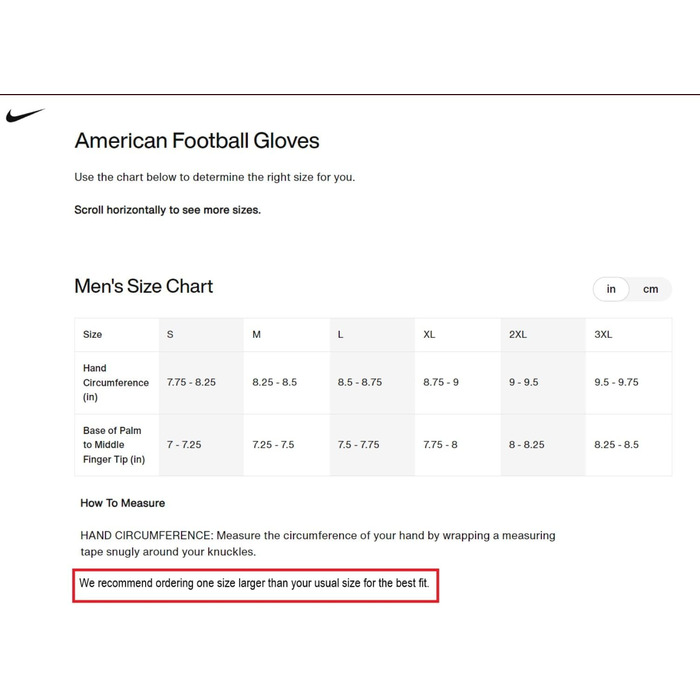This screenshot has width=700, height=700.
Task: Select the S size column header
Action: pyautogui.click(x=201, y=334)
